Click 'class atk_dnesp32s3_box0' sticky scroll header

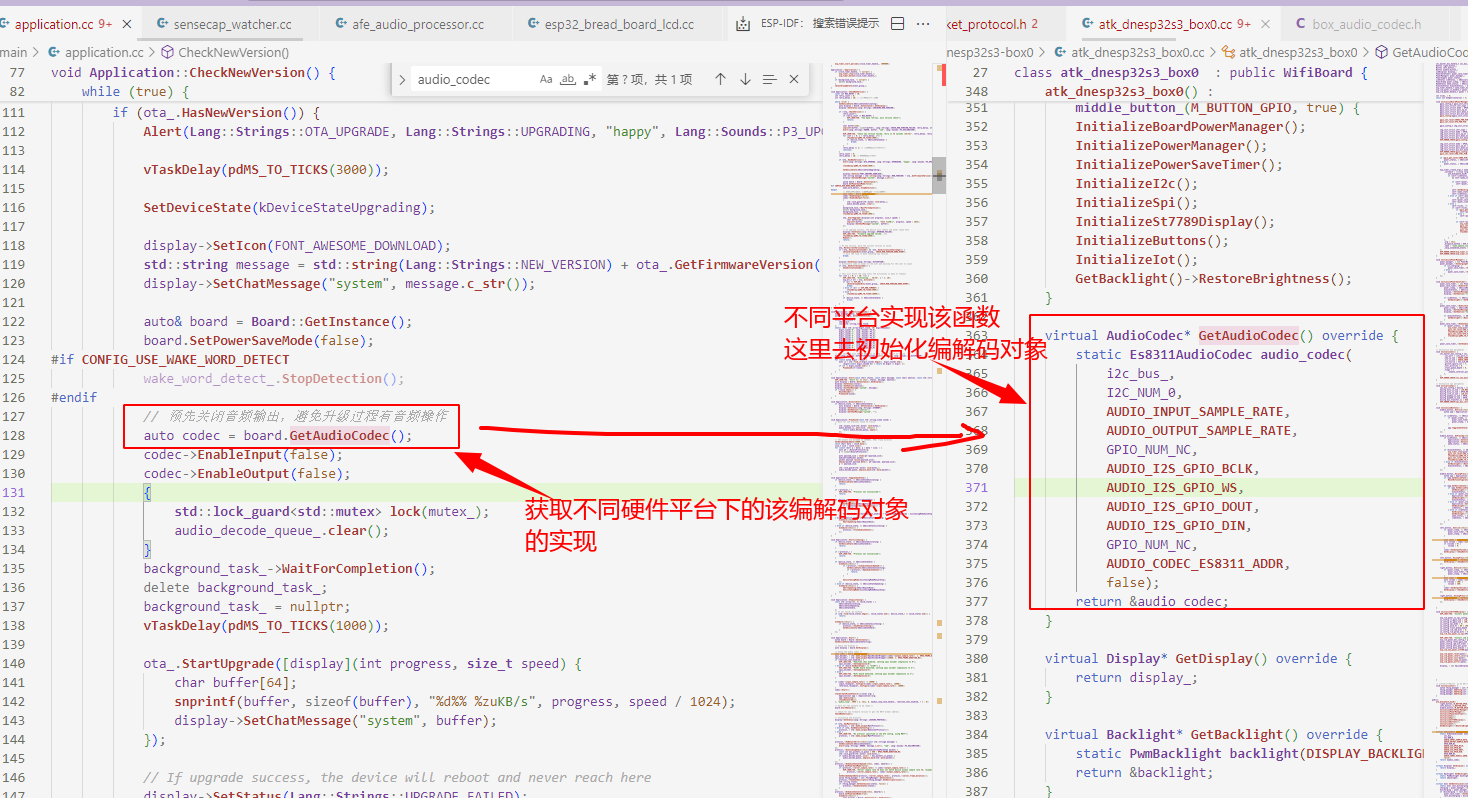pos(1190,73)
